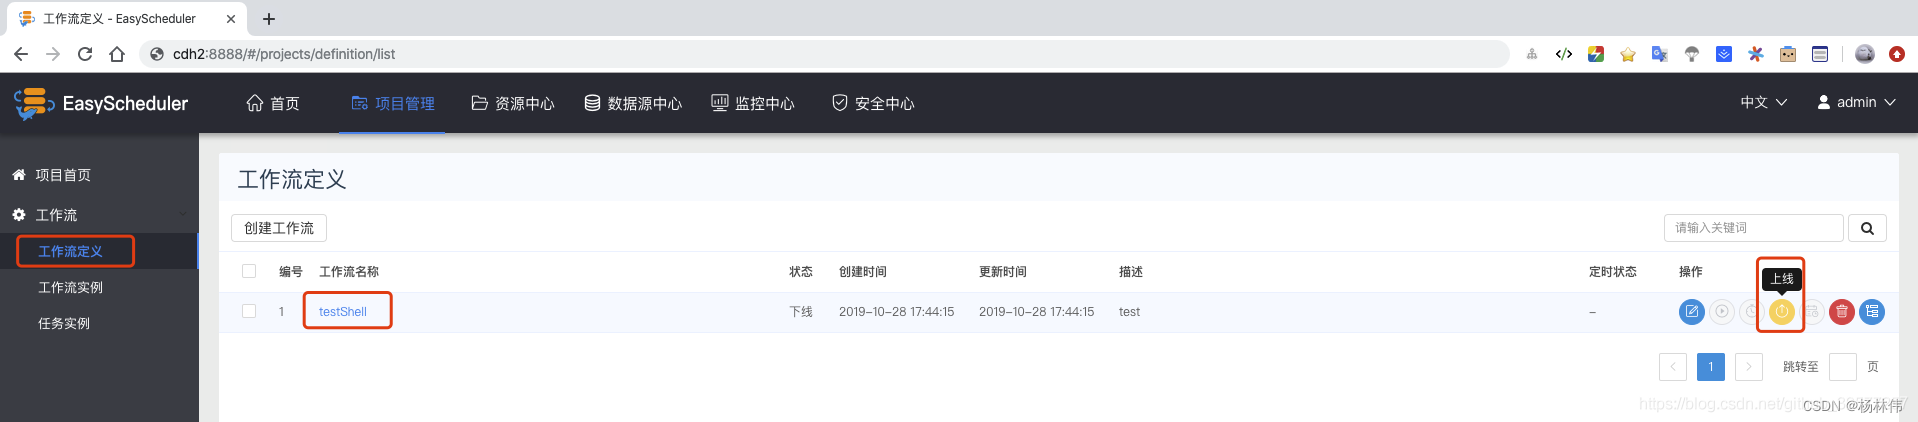Click the search magnifier button

tap(1867, 228)
